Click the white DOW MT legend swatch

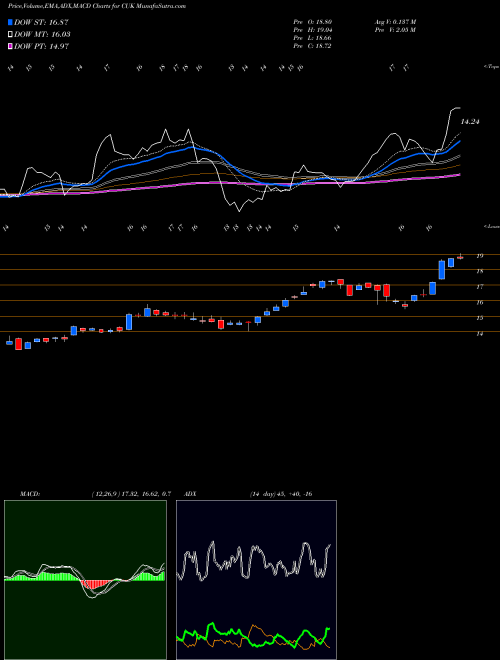tap(11, 35)
